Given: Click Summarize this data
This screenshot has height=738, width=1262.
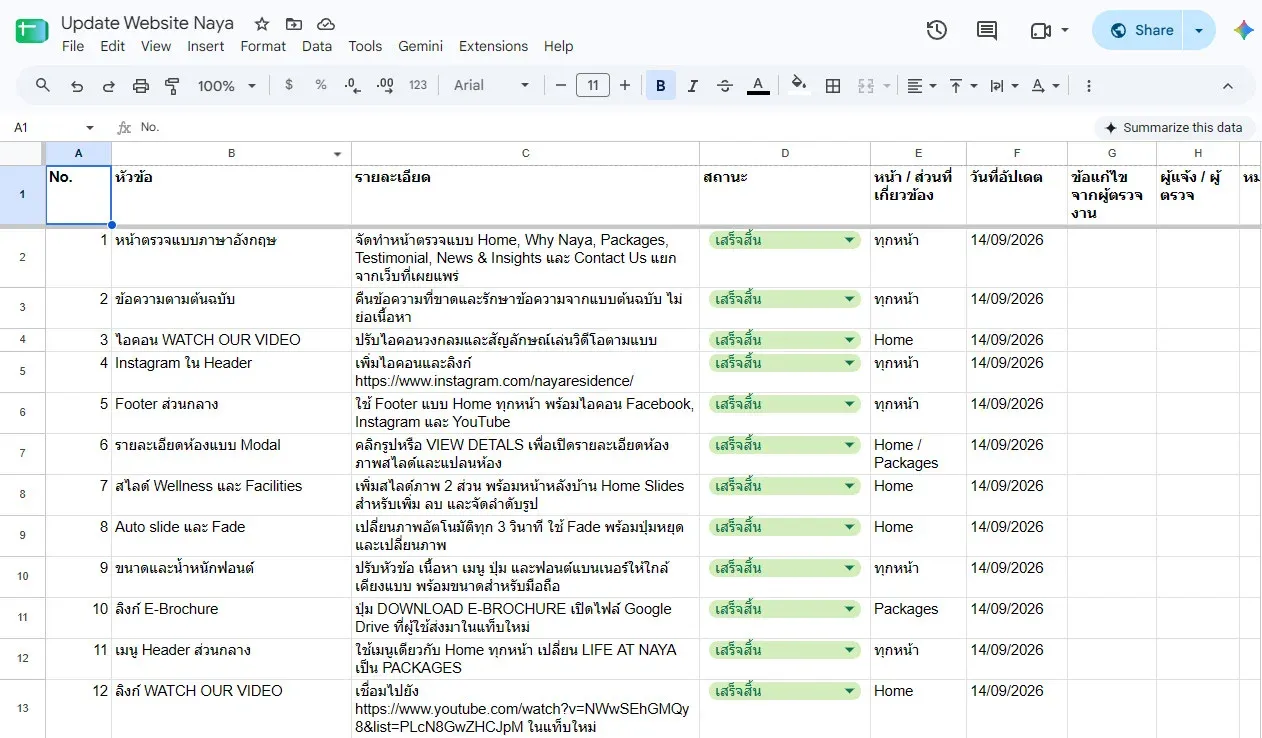Looking at the screenshot, I should click(x=1174, y=127).
